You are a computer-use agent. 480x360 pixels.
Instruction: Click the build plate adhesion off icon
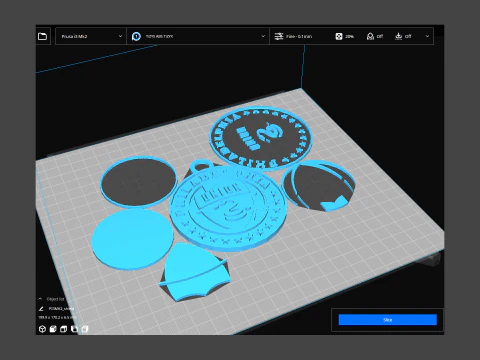tap(398, 36)
